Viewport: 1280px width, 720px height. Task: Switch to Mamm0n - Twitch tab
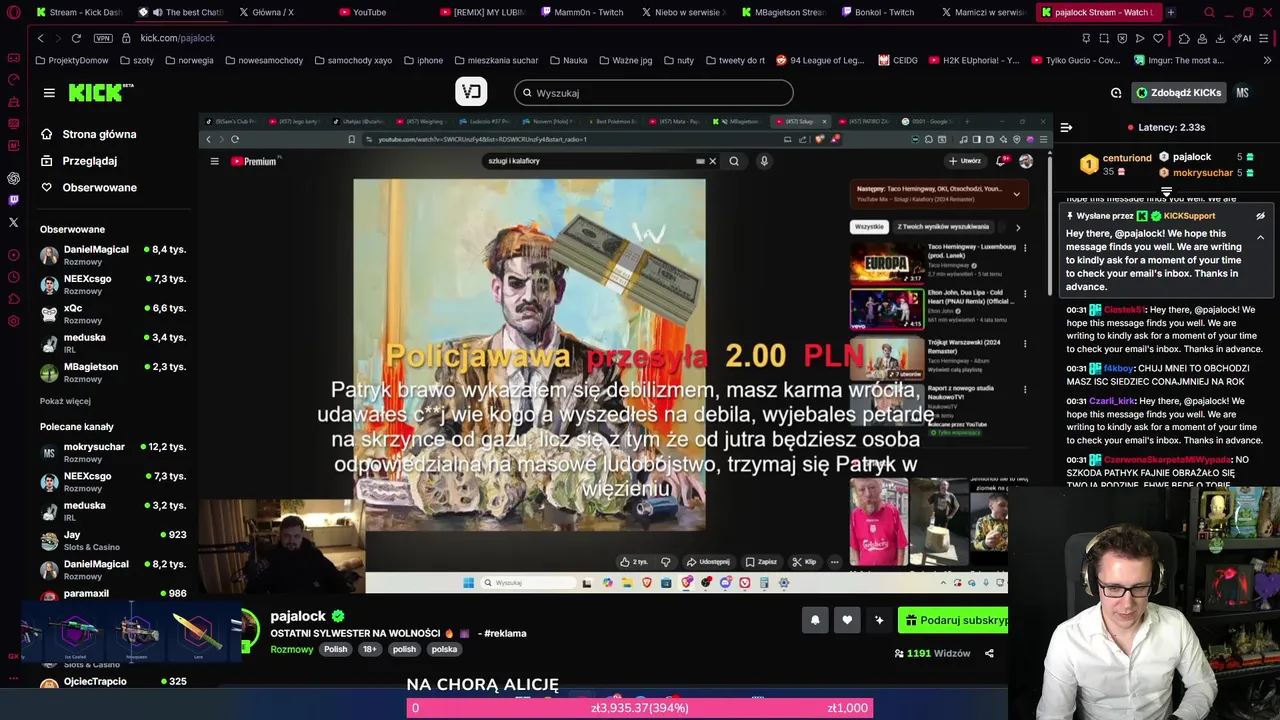tap(582, 12)
